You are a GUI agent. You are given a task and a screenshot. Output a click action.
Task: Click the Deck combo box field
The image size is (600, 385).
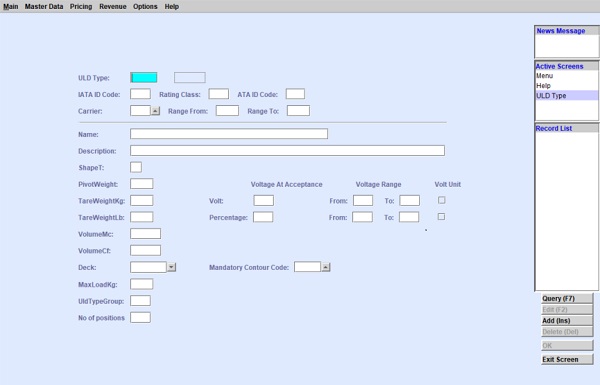148,267
